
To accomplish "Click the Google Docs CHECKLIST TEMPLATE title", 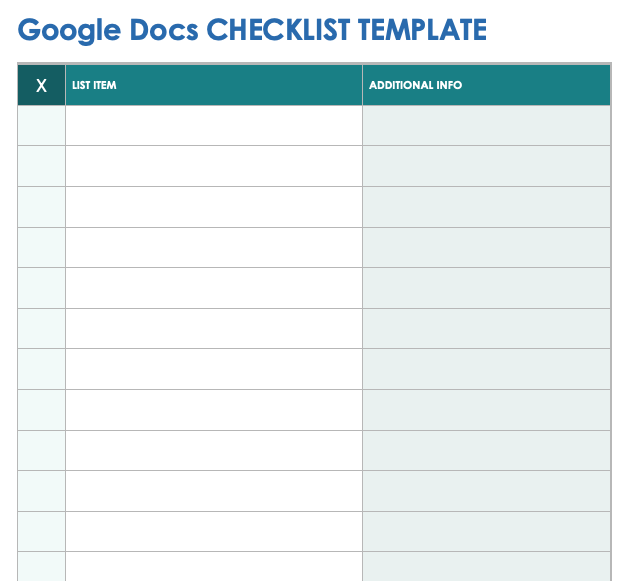I will (252, 30).
